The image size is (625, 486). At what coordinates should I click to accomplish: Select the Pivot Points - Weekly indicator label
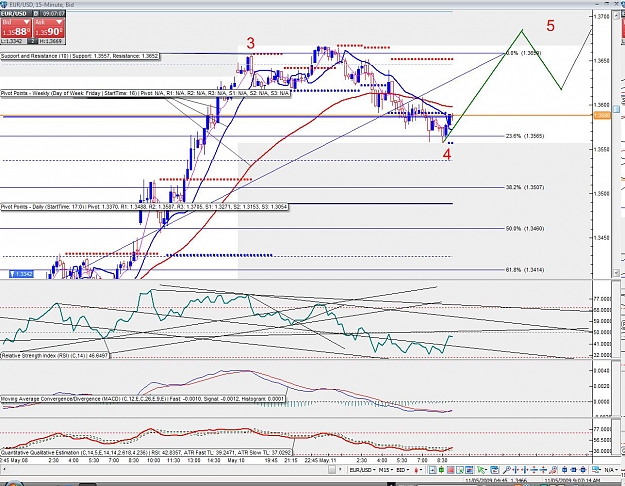(145, 93)
